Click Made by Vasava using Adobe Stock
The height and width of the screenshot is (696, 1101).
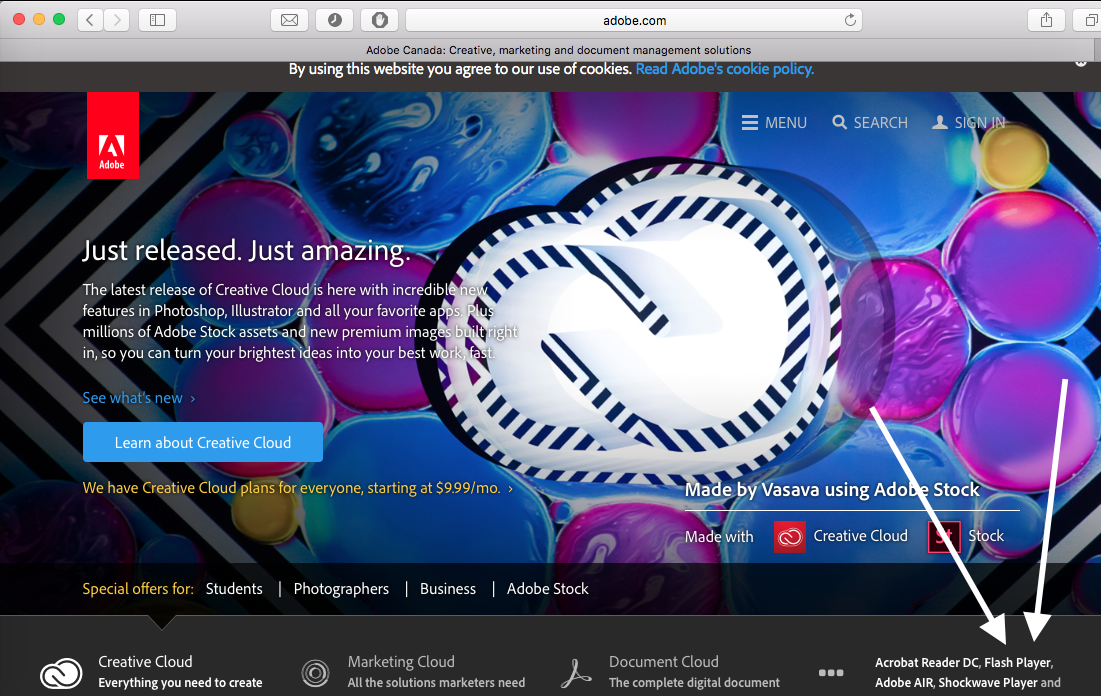pyautogui.click(x=832, y=490)
